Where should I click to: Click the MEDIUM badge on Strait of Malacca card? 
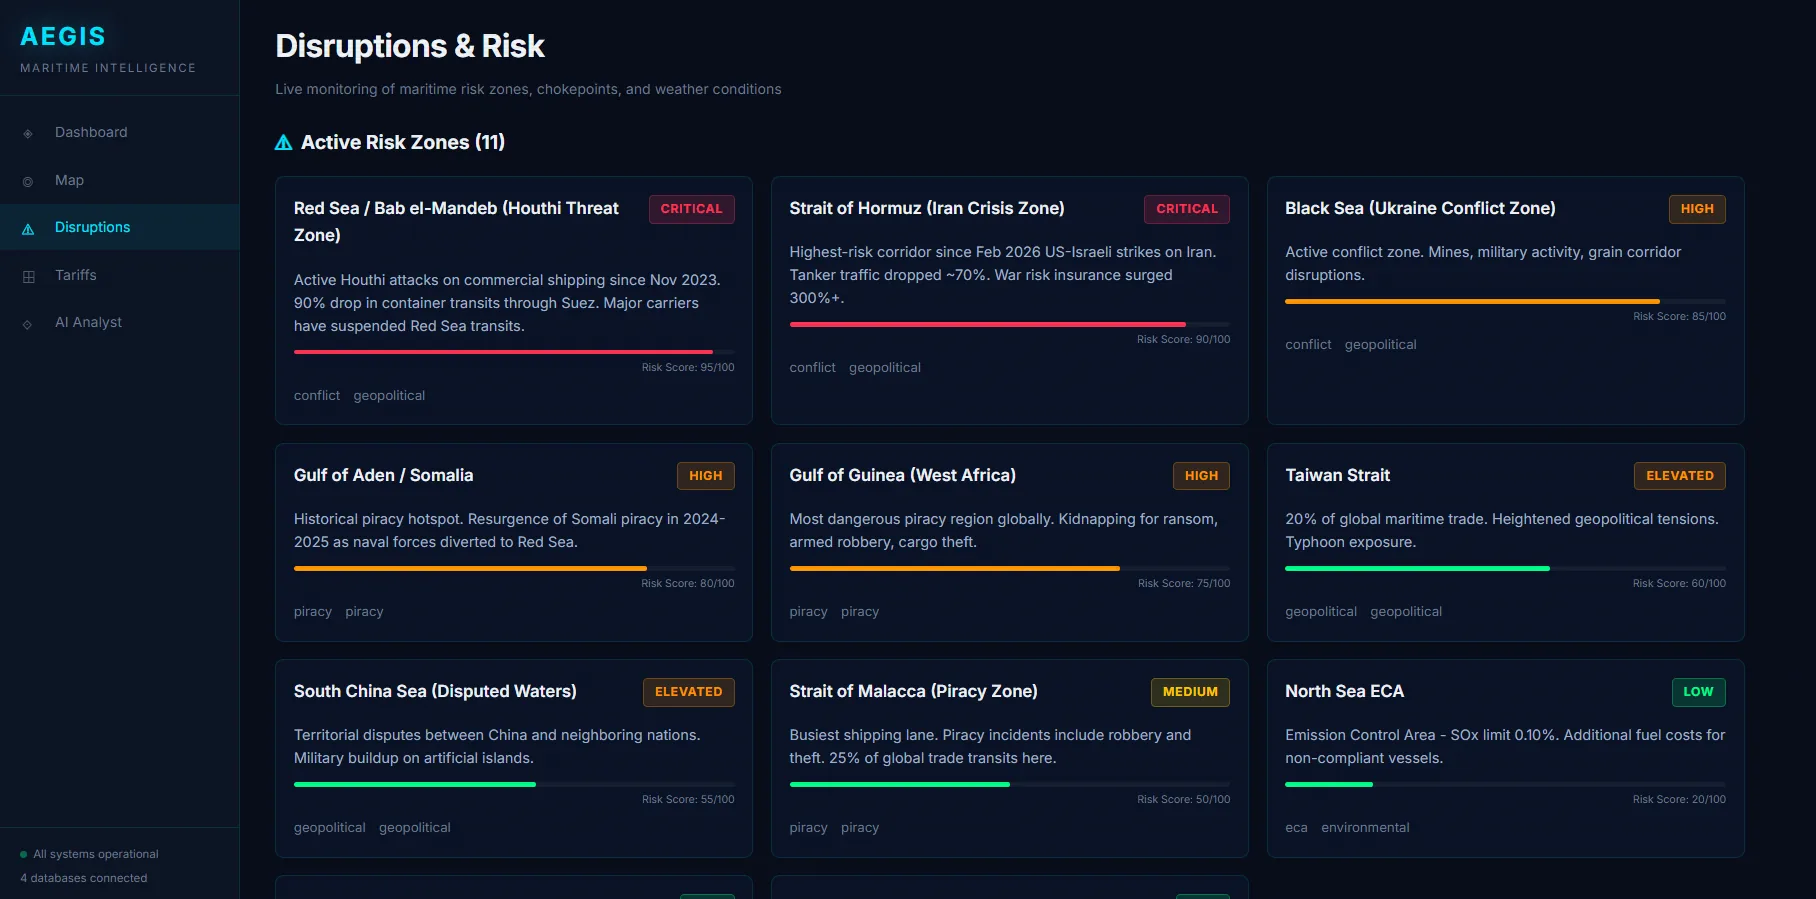[1190, 692]
